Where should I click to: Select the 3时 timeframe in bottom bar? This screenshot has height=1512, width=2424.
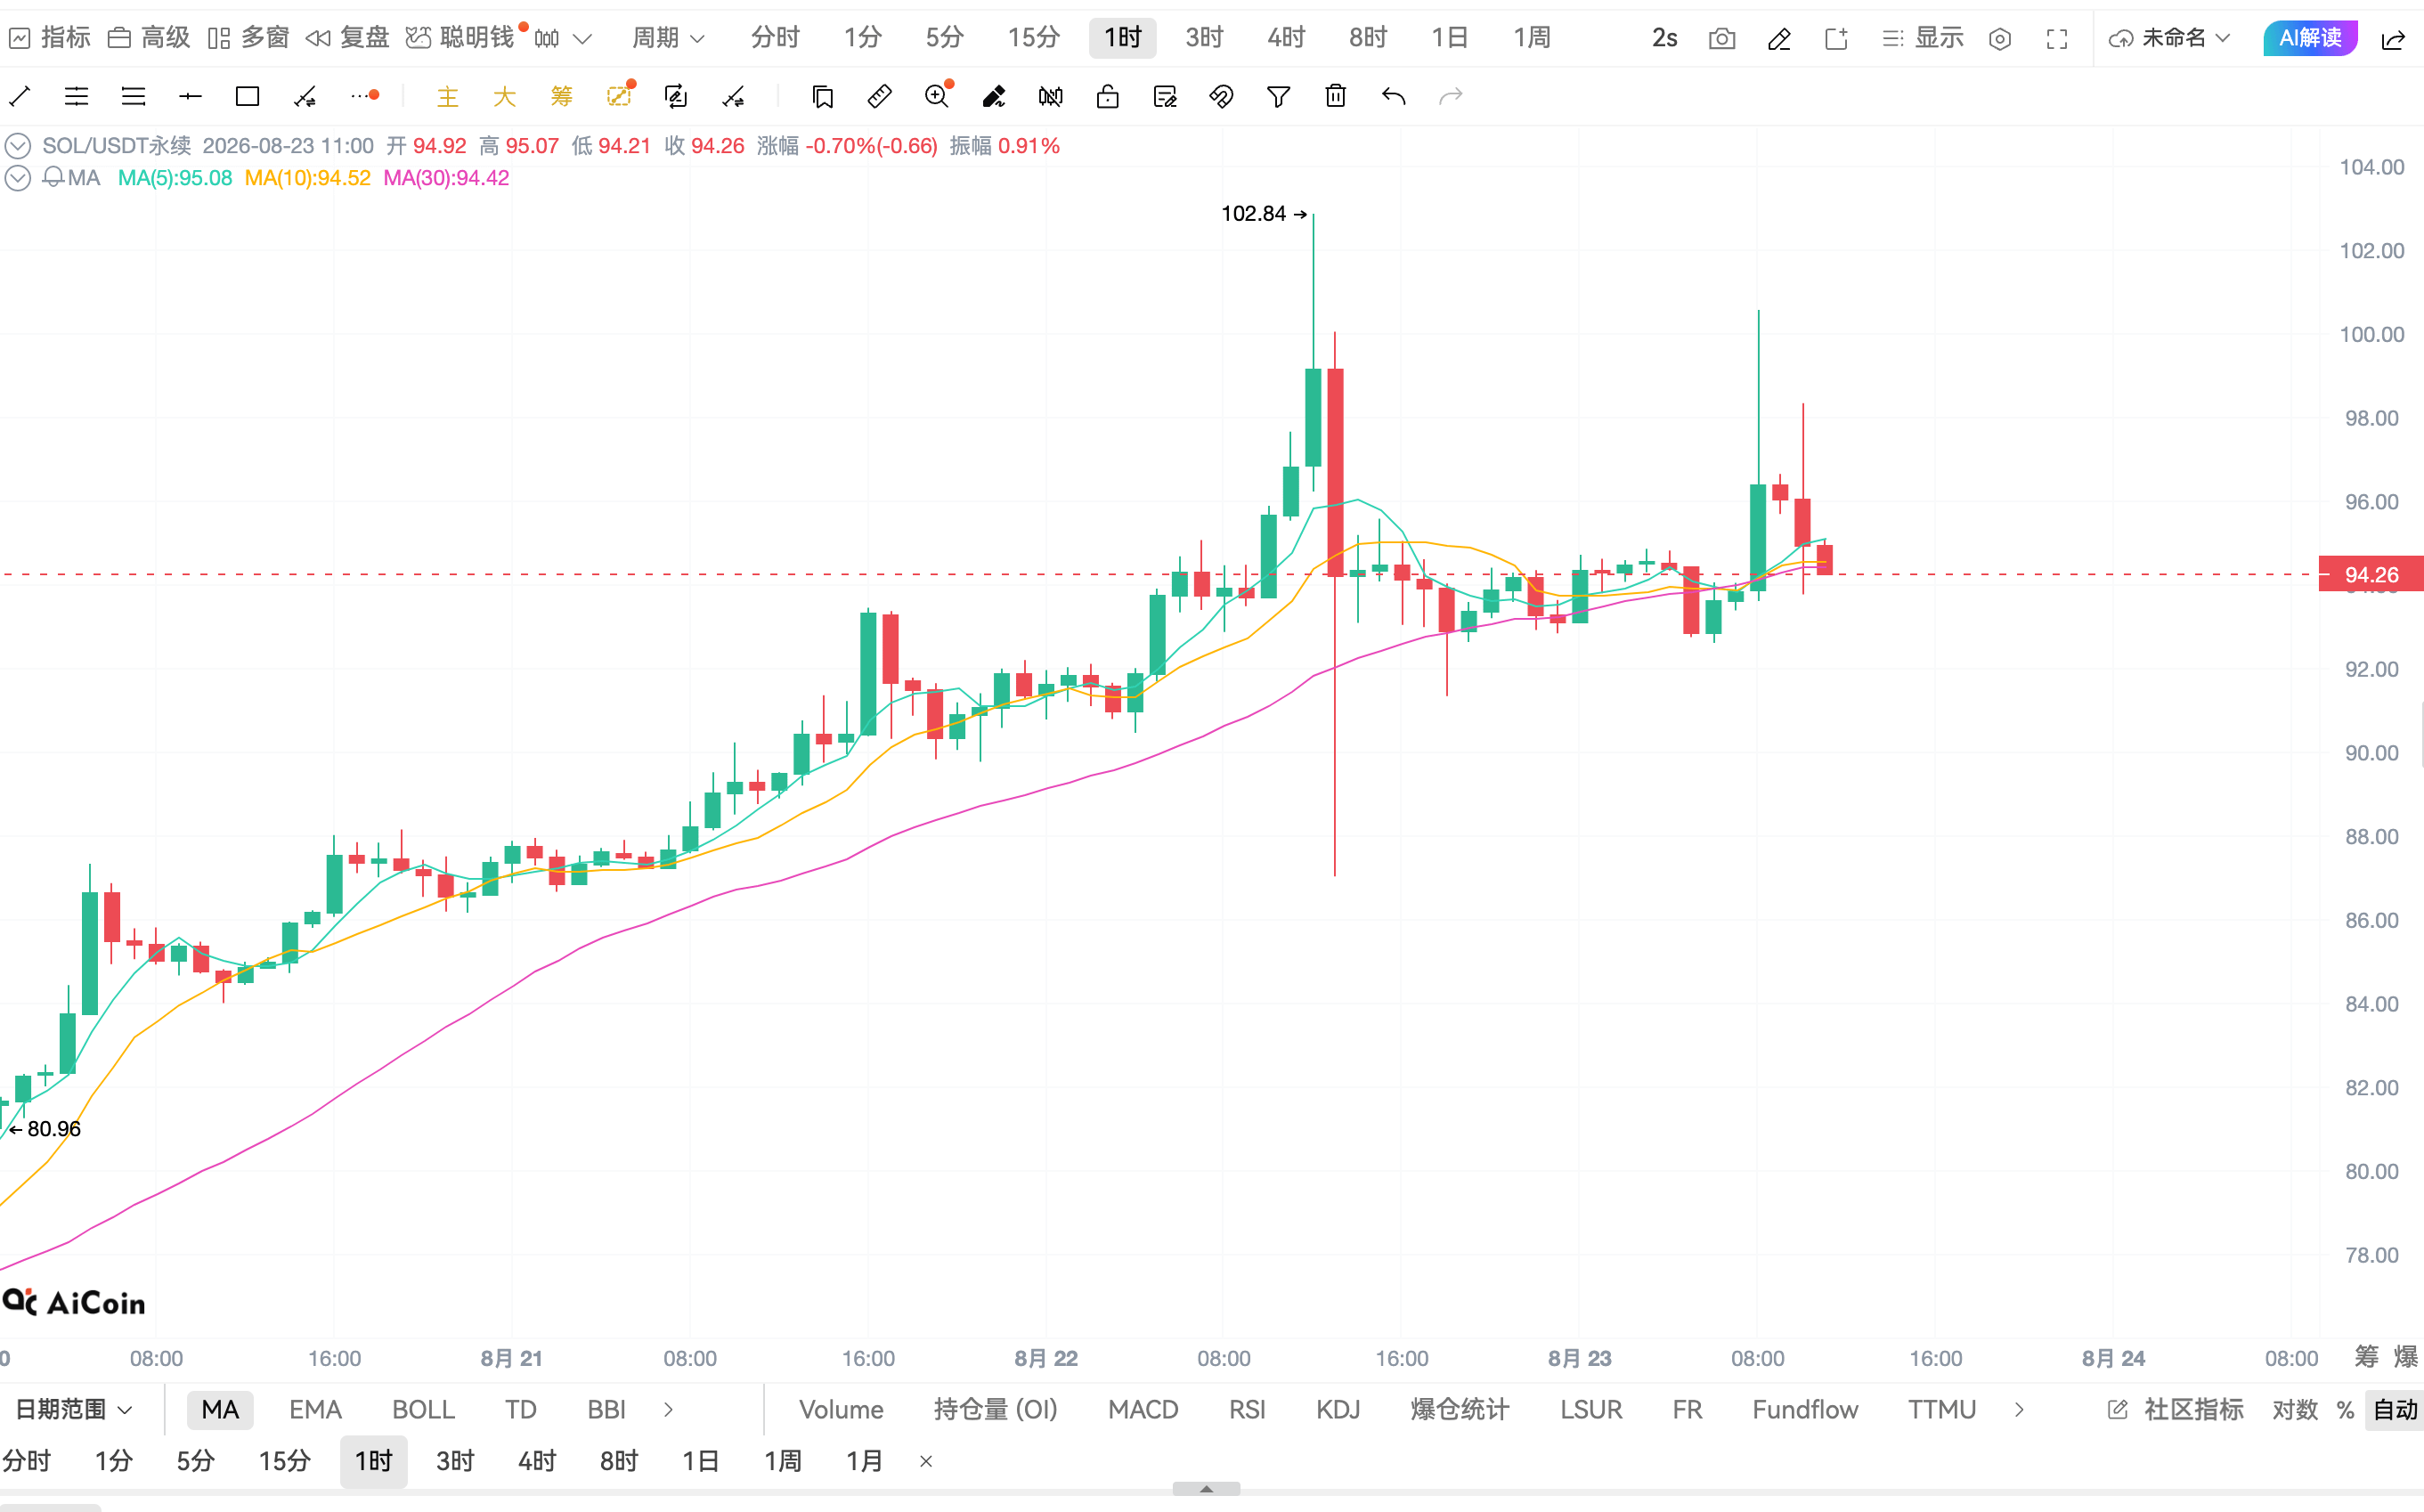click(455, 1461)
